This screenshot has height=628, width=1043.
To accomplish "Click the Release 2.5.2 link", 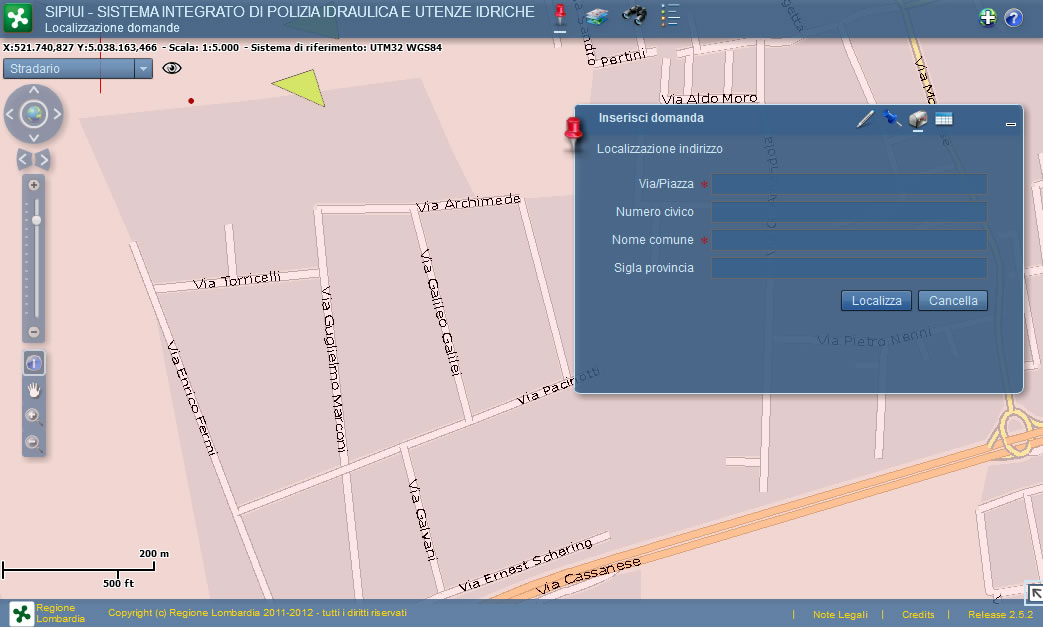I will 1000,615.
